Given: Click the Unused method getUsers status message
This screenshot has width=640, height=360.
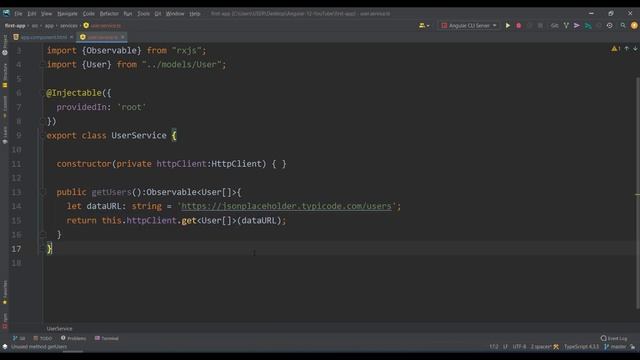Looking at the screenshot, I should pos(39,347).
